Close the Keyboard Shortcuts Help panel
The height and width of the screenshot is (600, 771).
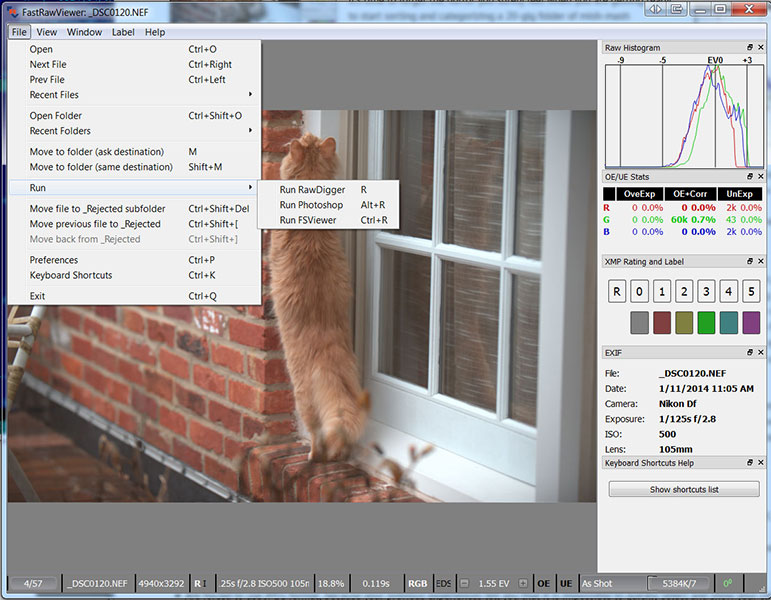click(761, 463)
